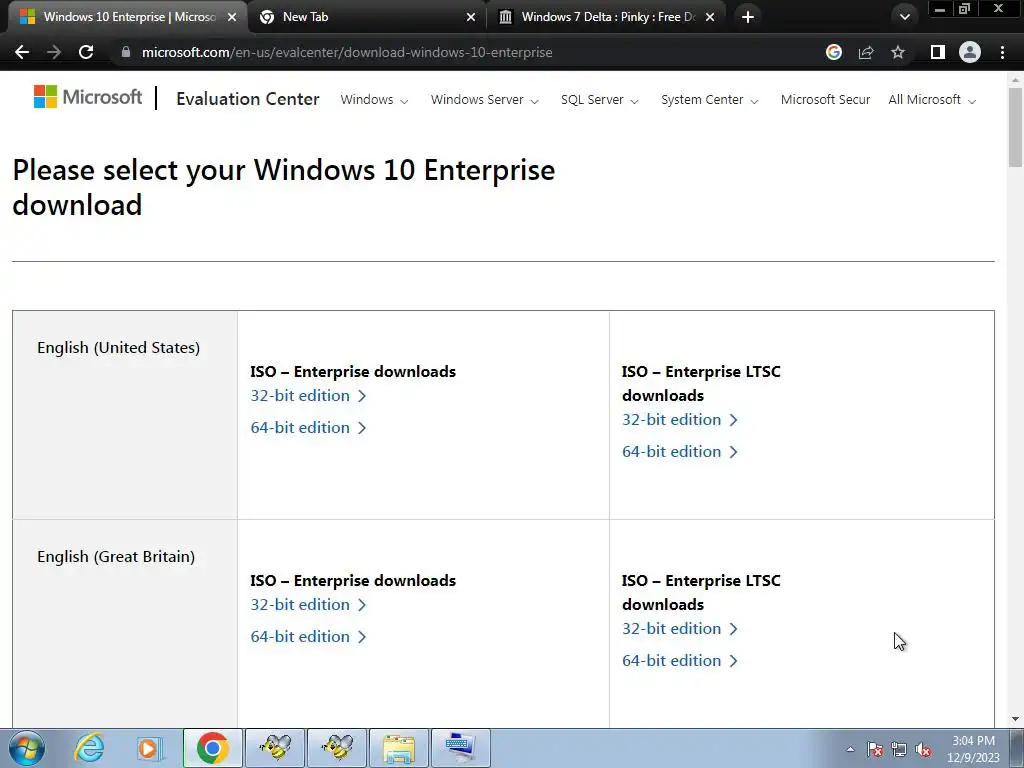This screenshot has height=768, width=1024.
Task: Download Great Britain Enterprise 64-bit edition
Action: click(308, 637)
